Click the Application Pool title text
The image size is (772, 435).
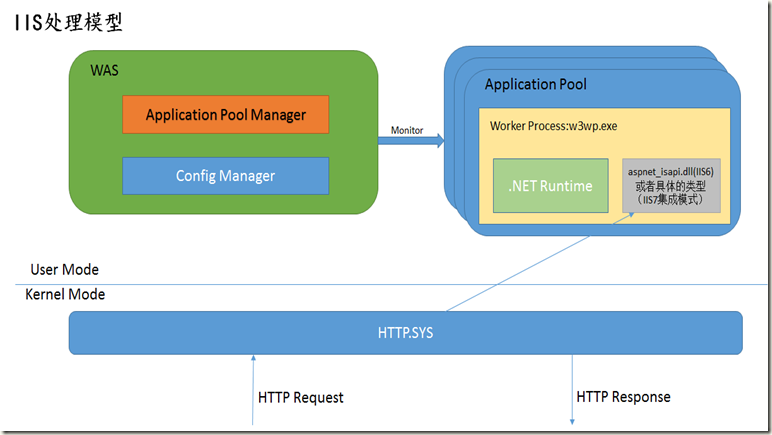point(536,85)
